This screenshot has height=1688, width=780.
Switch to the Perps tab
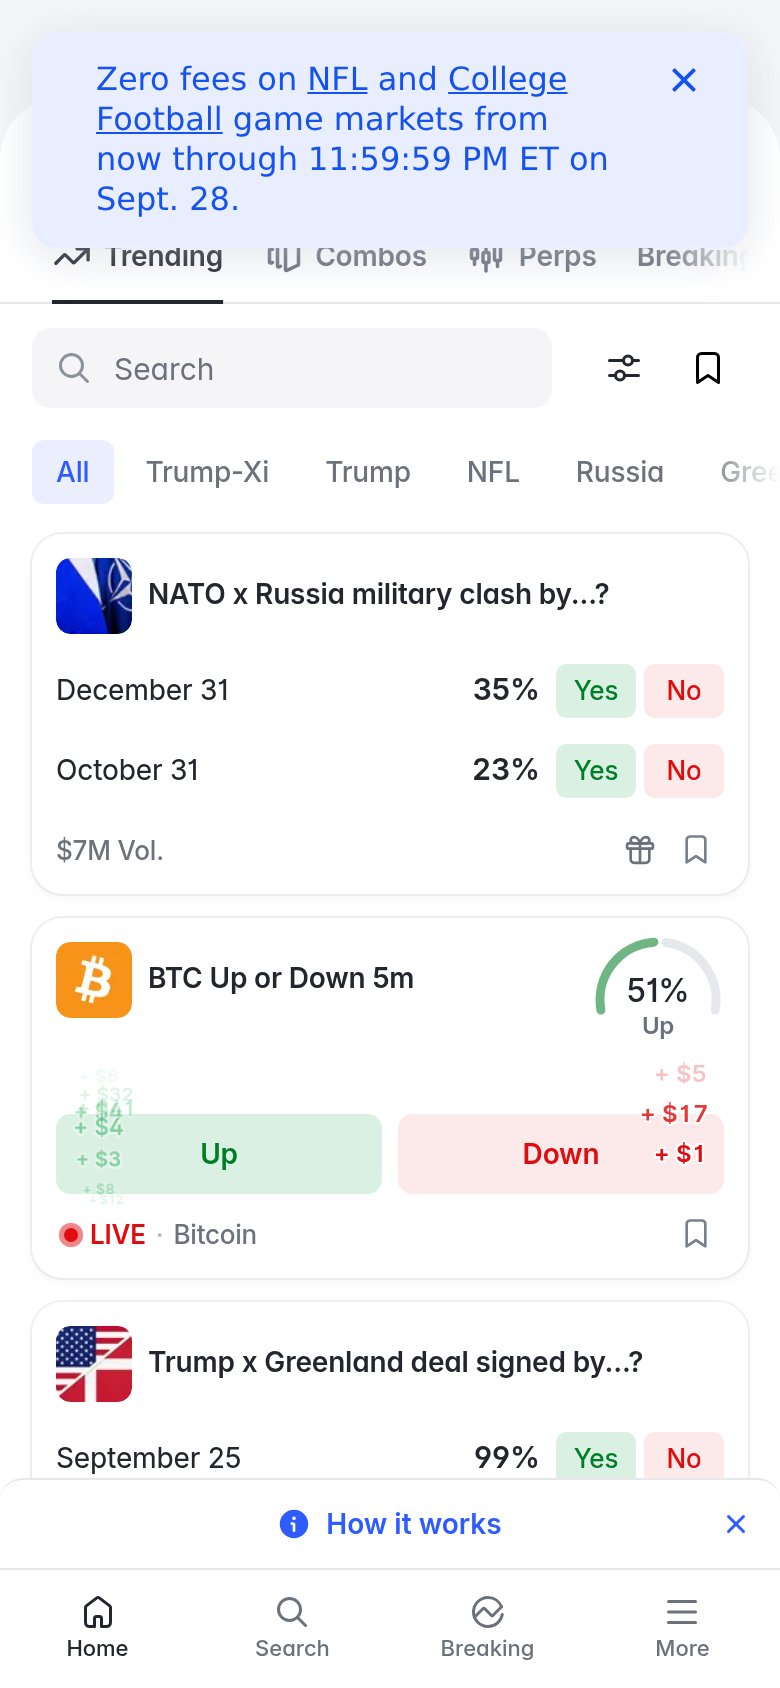point(532,257)
